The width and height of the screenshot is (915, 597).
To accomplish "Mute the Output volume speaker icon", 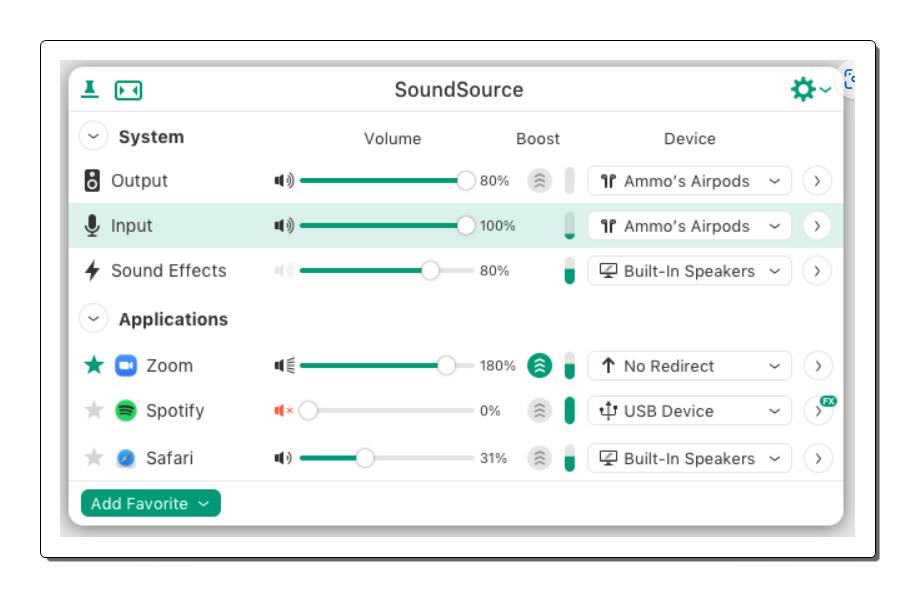I will [x=284, y=180].
